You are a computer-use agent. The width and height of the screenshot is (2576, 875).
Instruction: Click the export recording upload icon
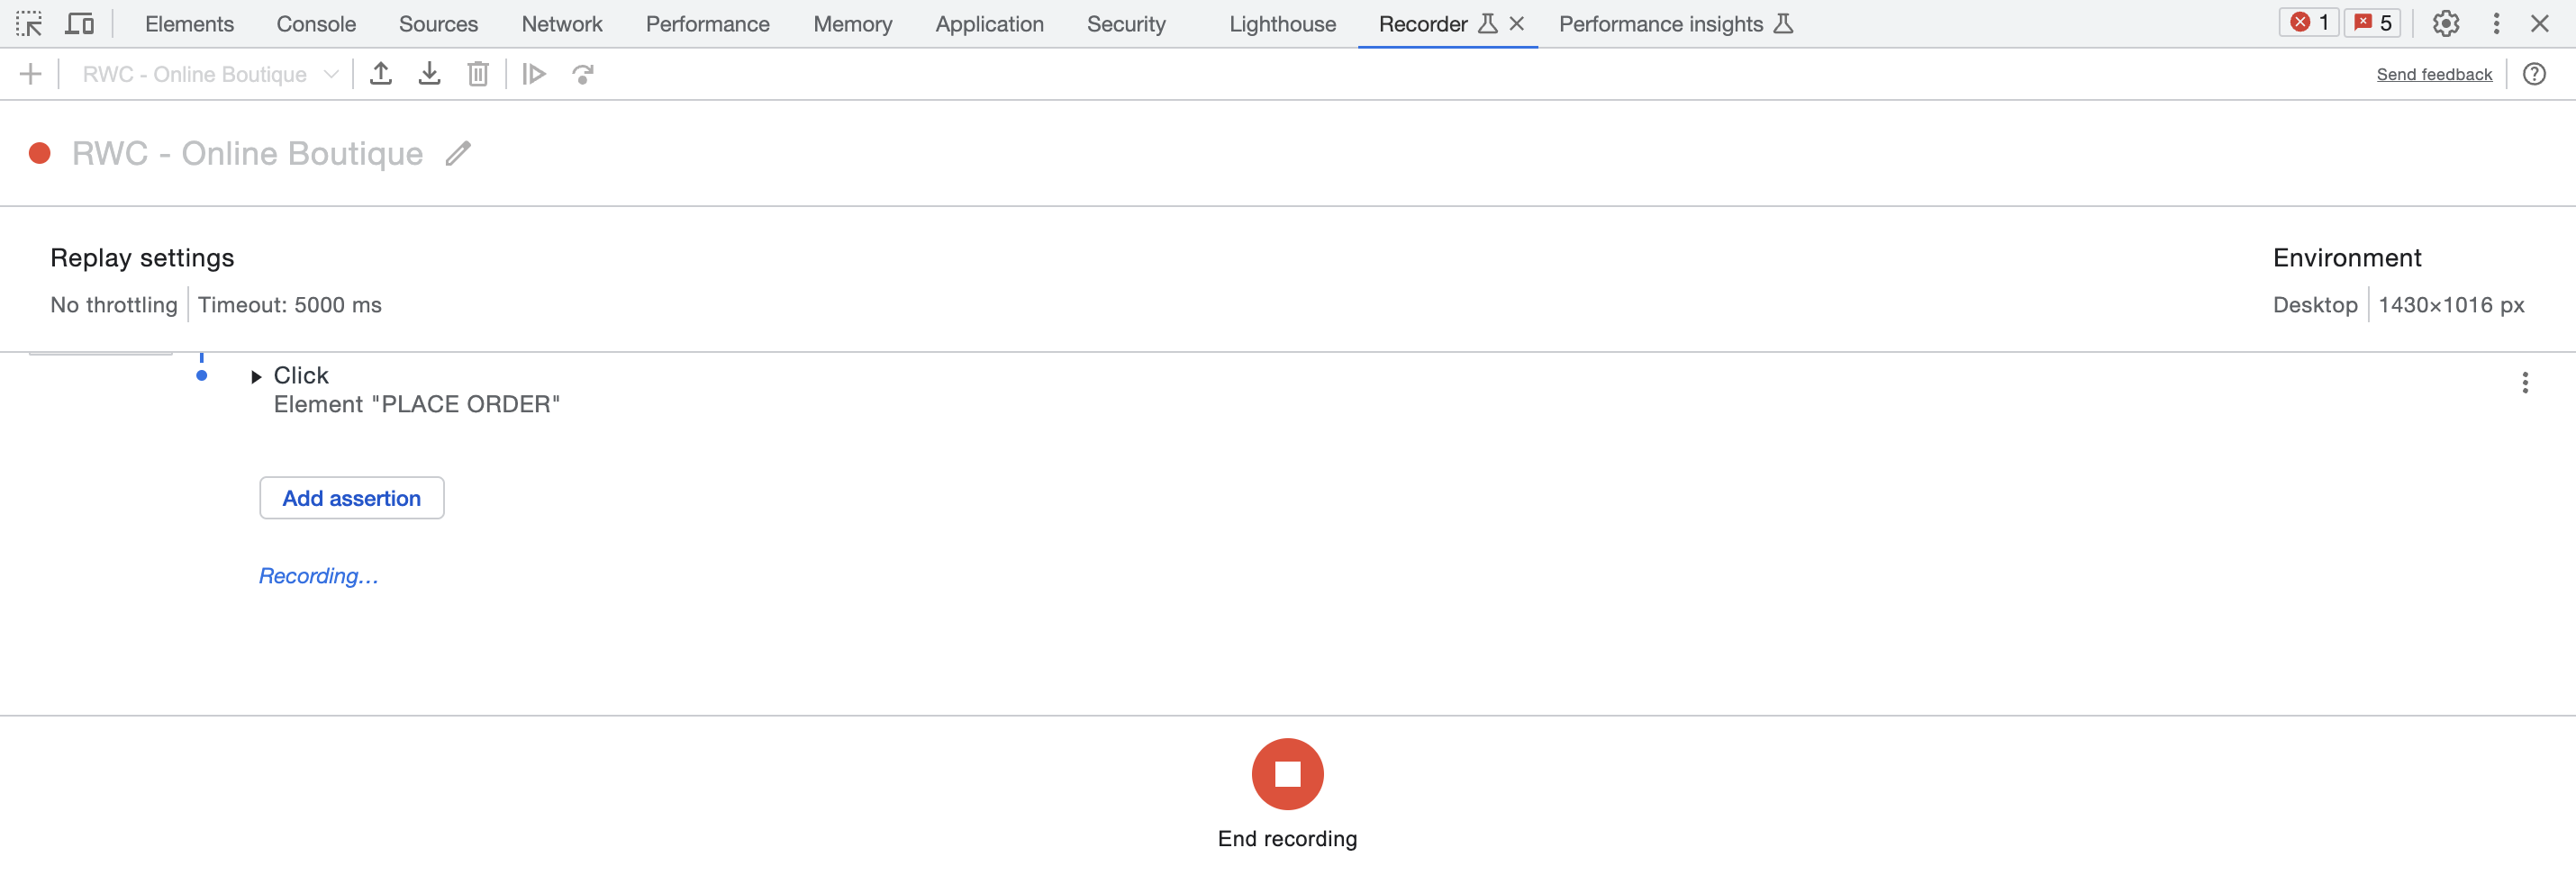click(381, 74)
